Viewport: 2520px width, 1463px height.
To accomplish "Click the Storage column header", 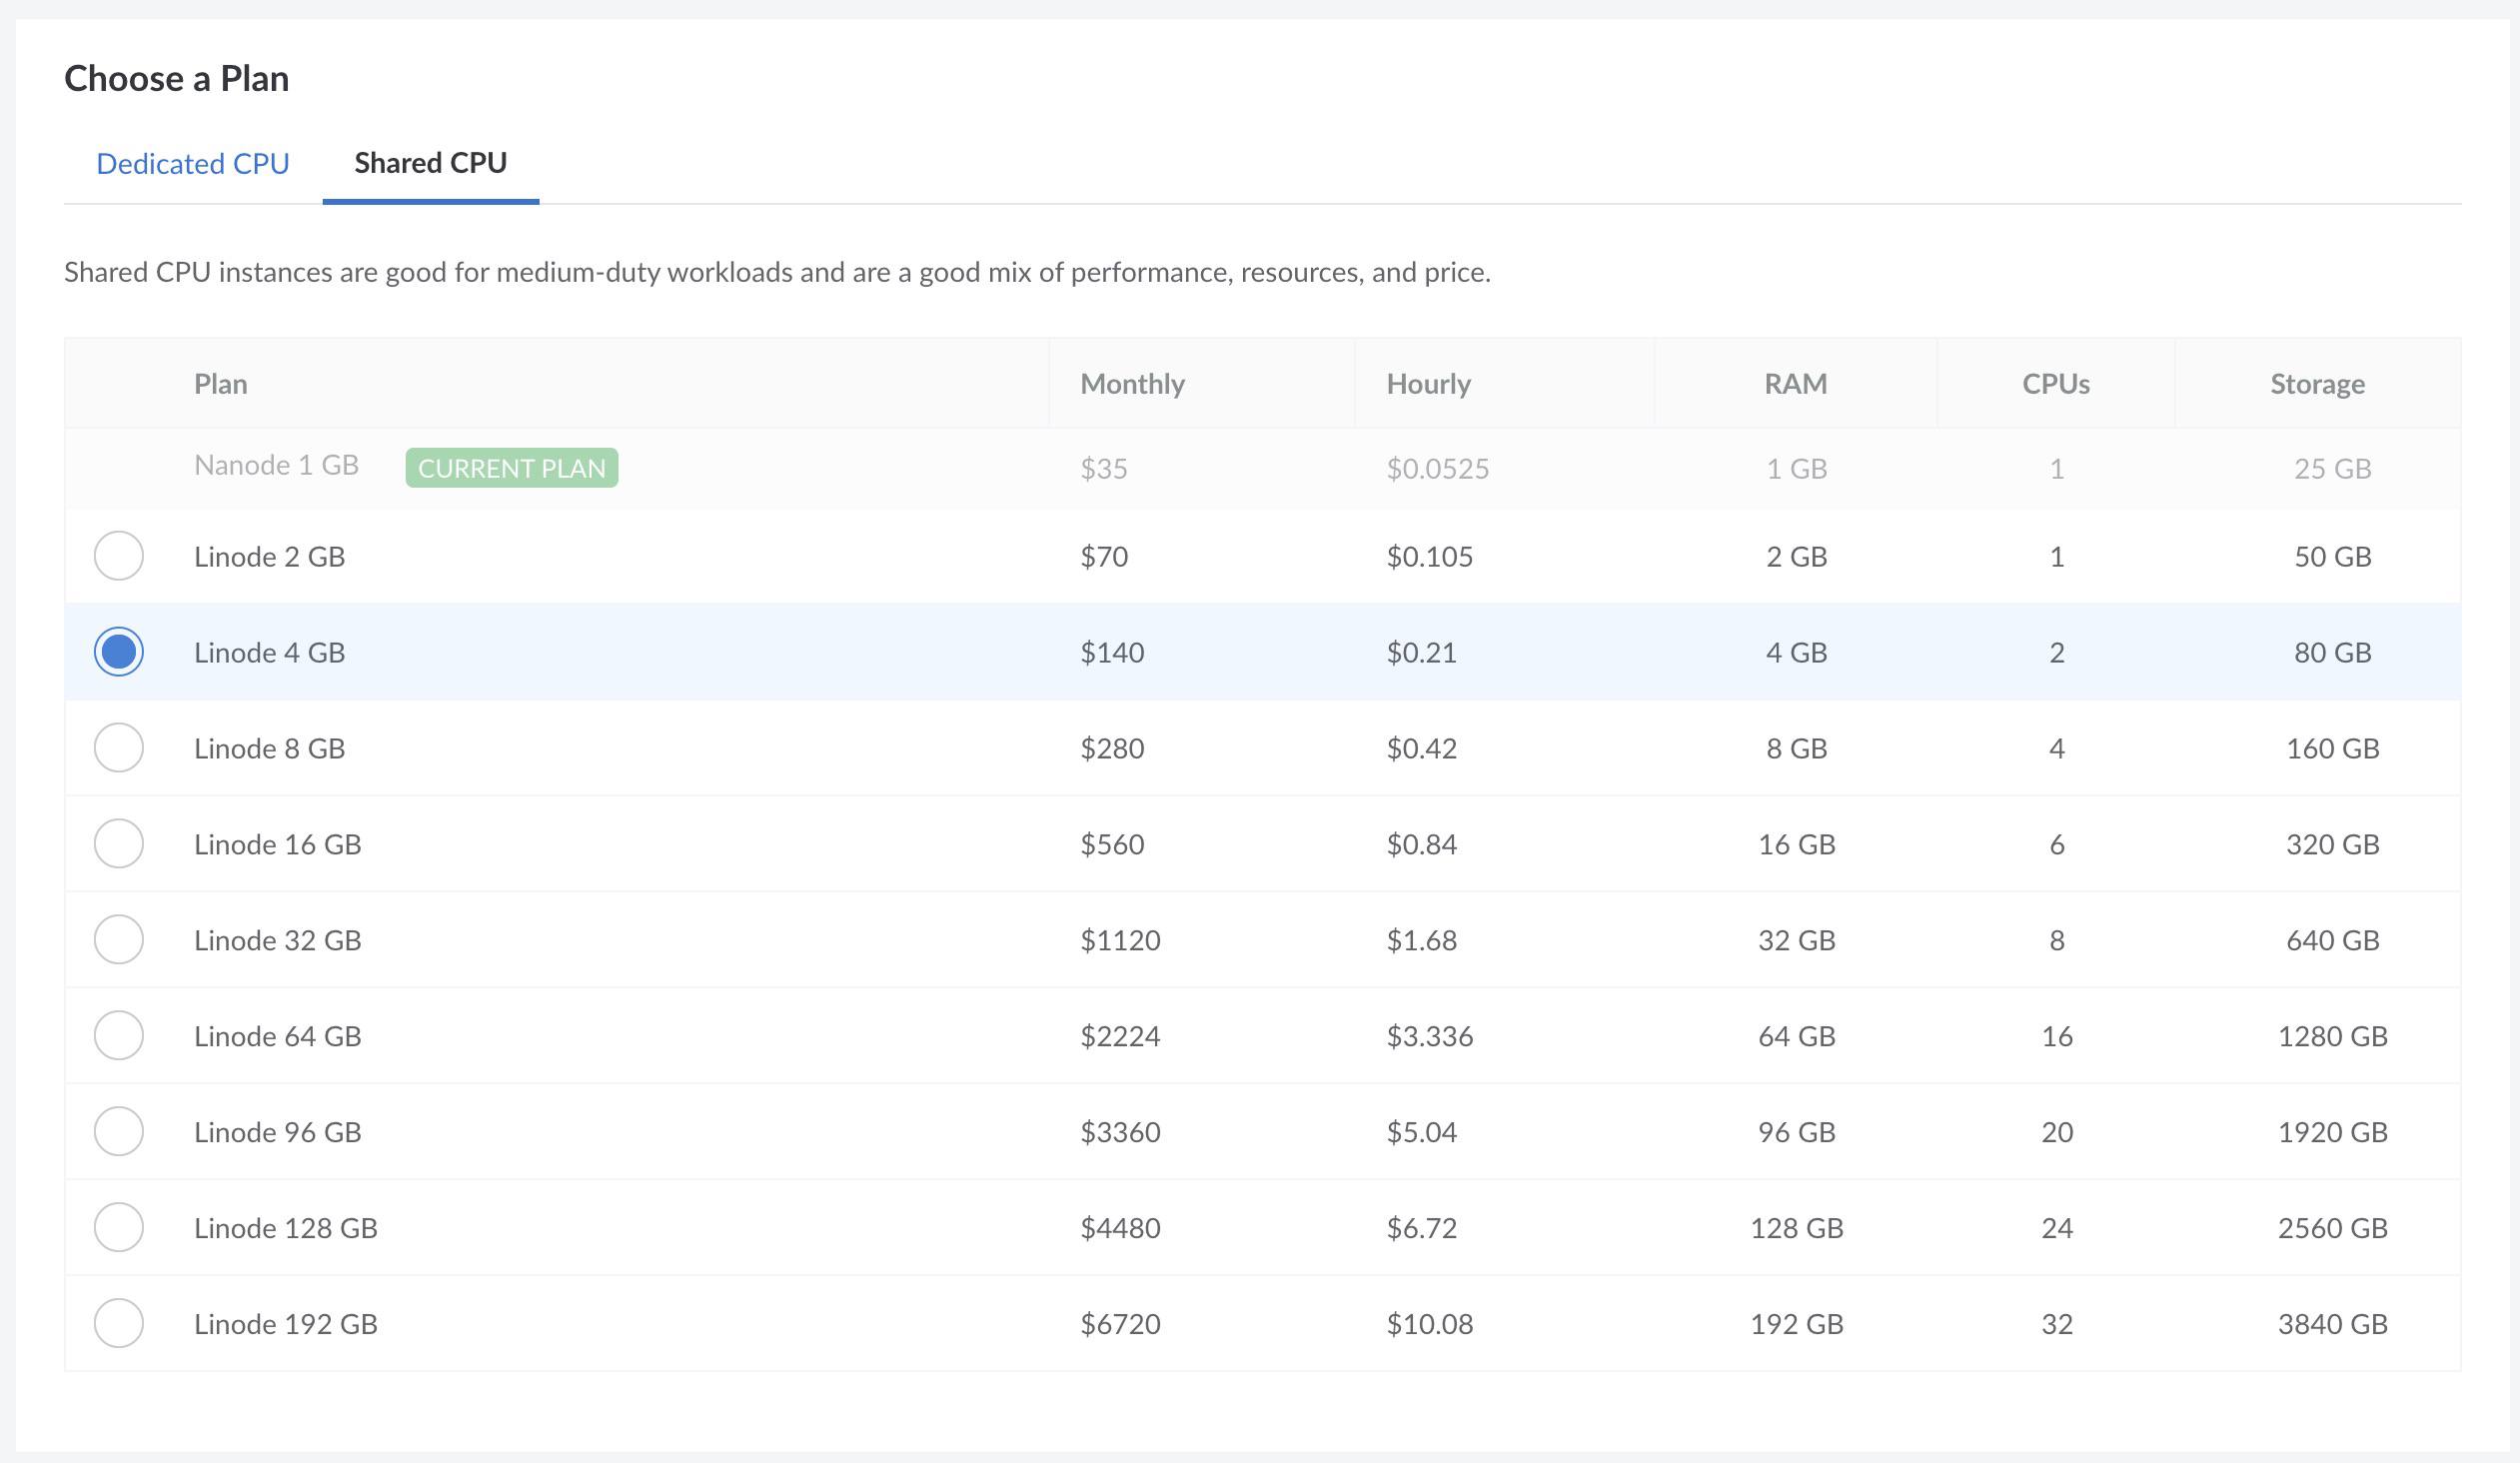I will [x=2317, y=383].
